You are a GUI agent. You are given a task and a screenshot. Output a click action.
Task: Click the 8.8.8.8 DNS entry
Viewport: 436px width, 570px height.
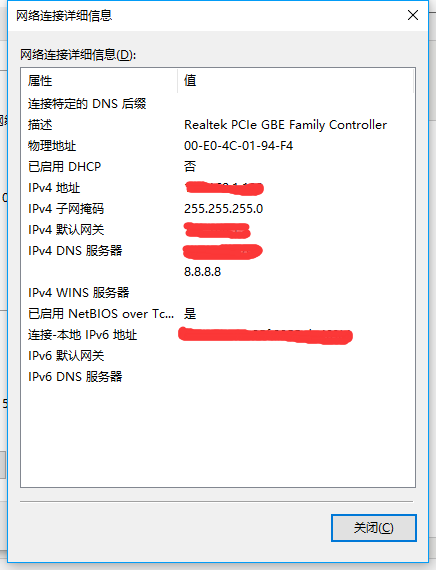click(203, 272)
